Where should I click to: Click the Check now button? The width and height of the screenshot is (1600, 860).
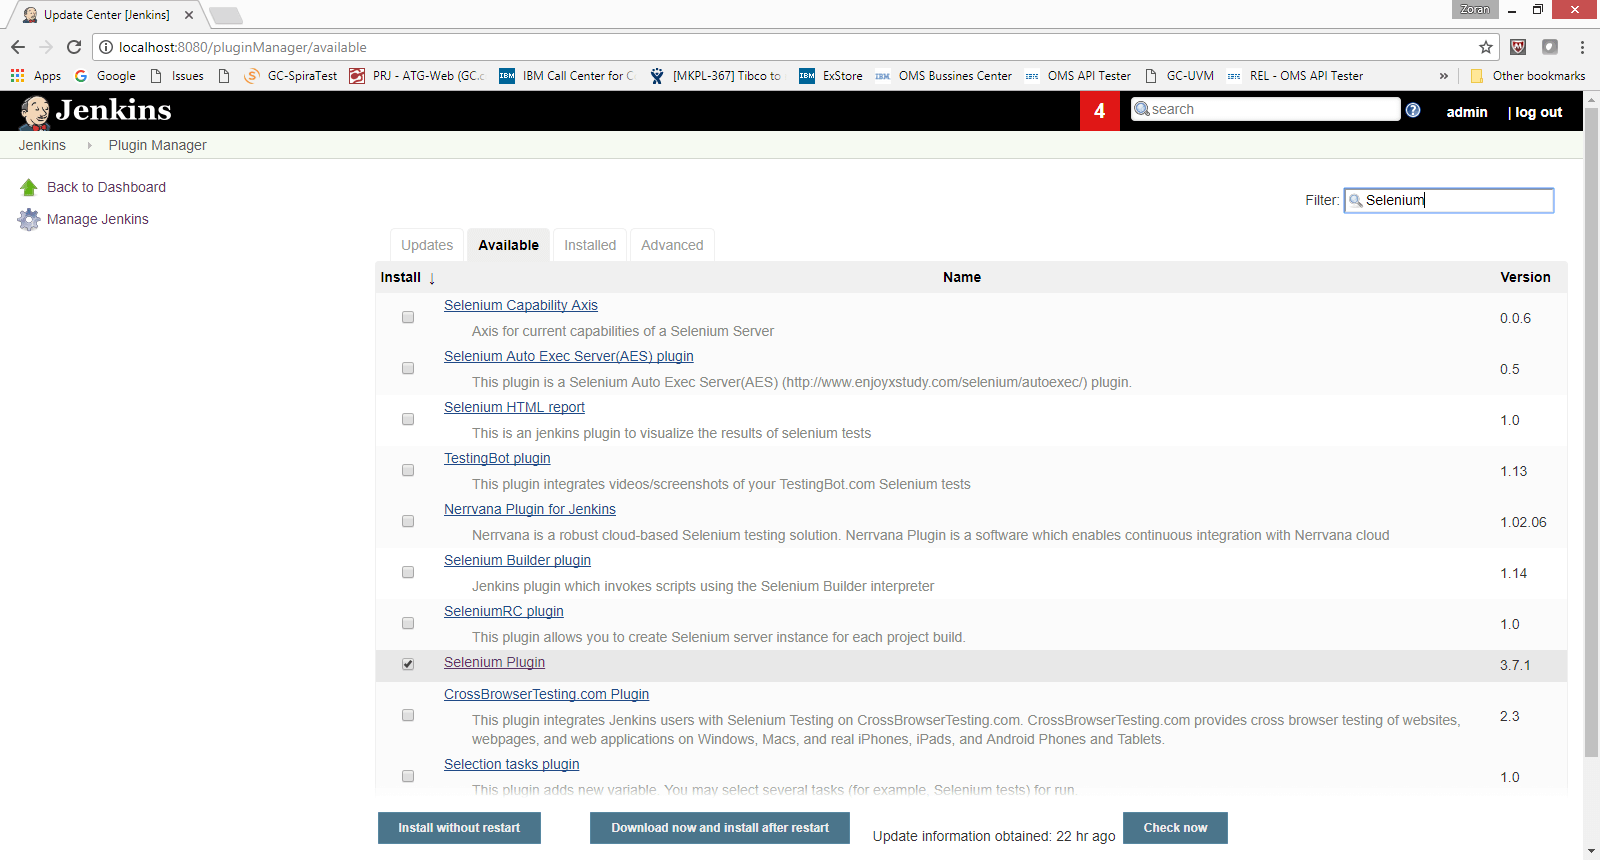coord(1175,828)
